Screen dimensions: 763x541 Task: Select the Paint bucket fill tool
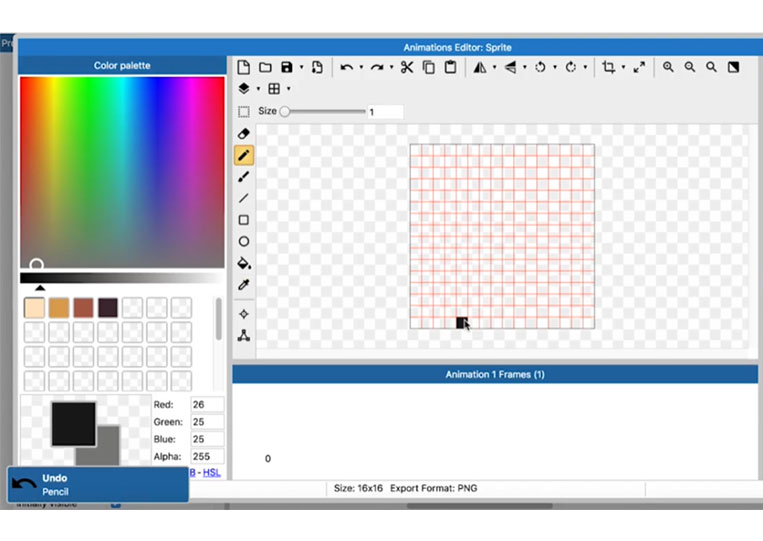point(244,263)
